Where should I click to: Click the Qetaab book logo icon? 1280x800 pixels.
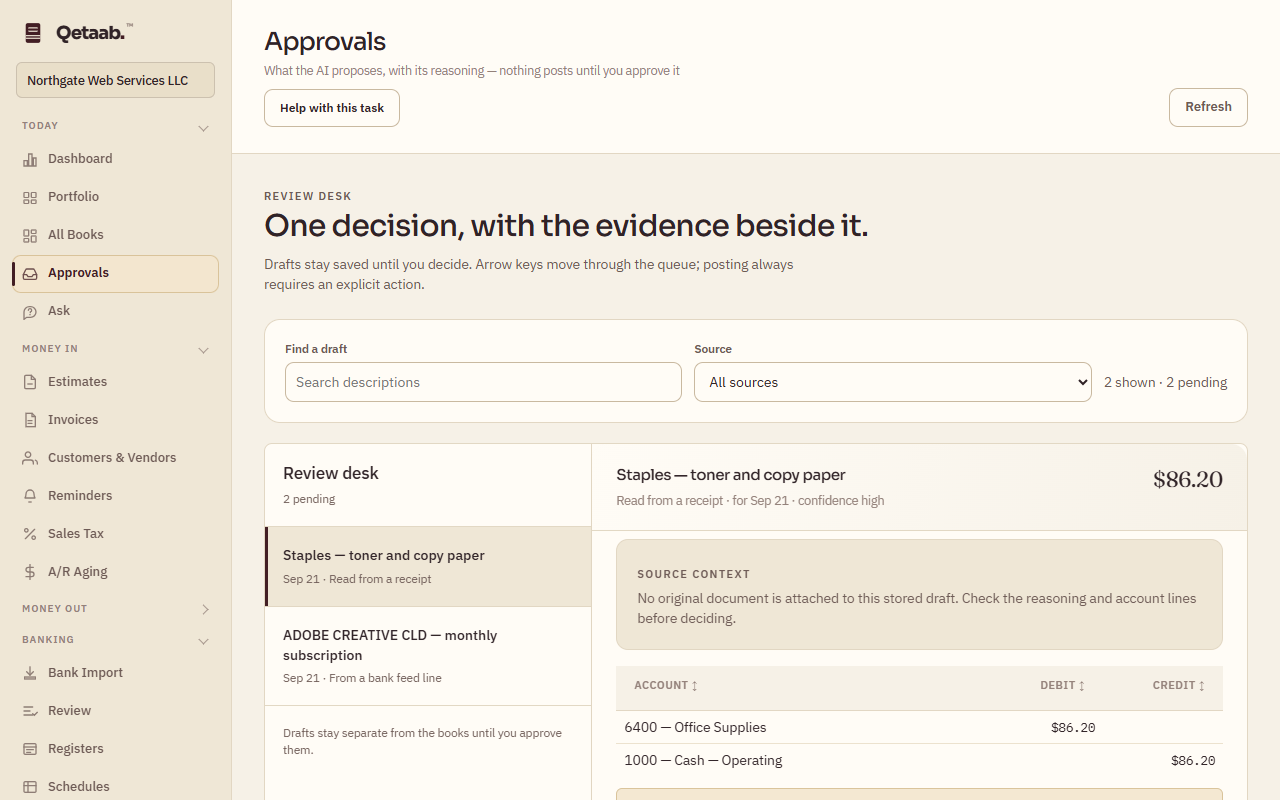click(x=34, y=33)
